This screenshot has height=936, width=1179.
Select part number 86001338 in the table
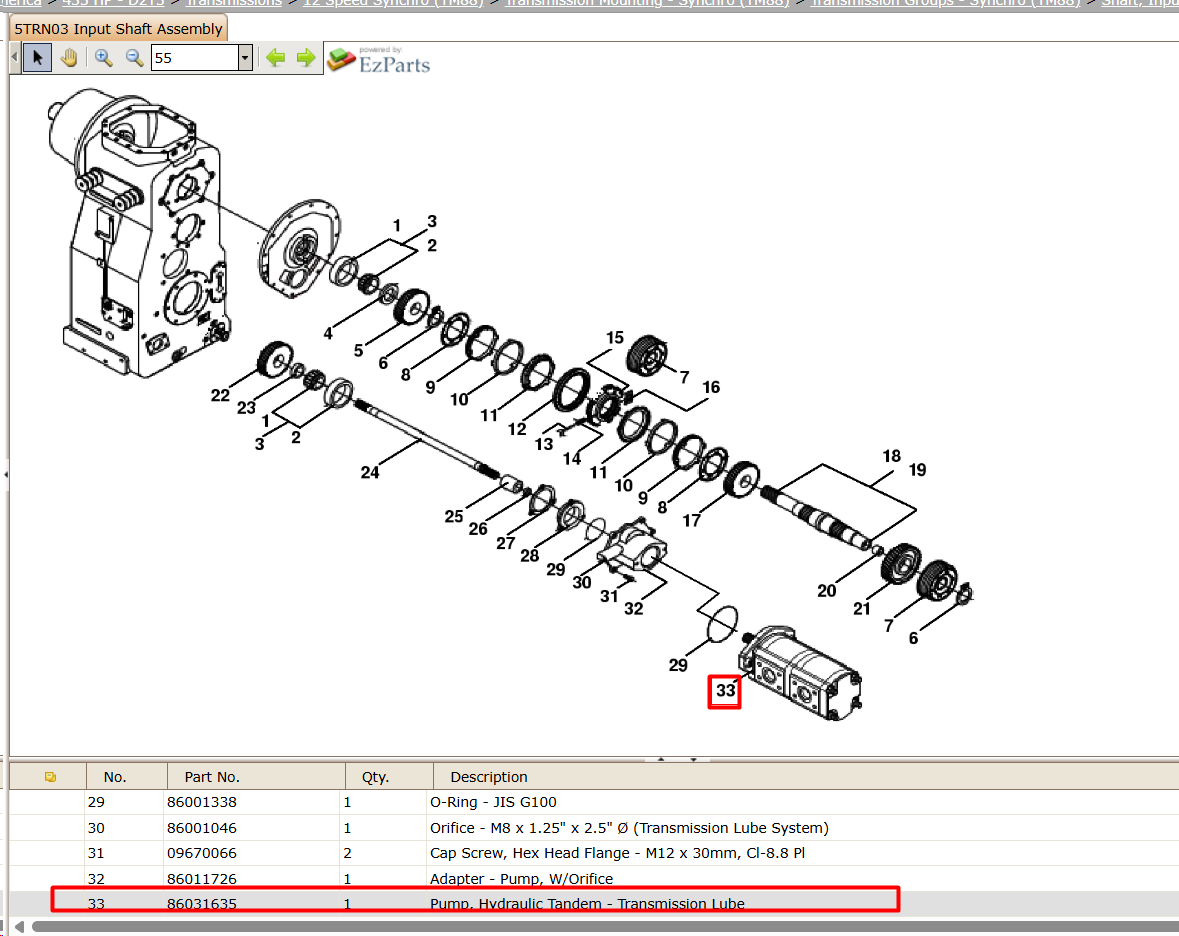(202, 802)
